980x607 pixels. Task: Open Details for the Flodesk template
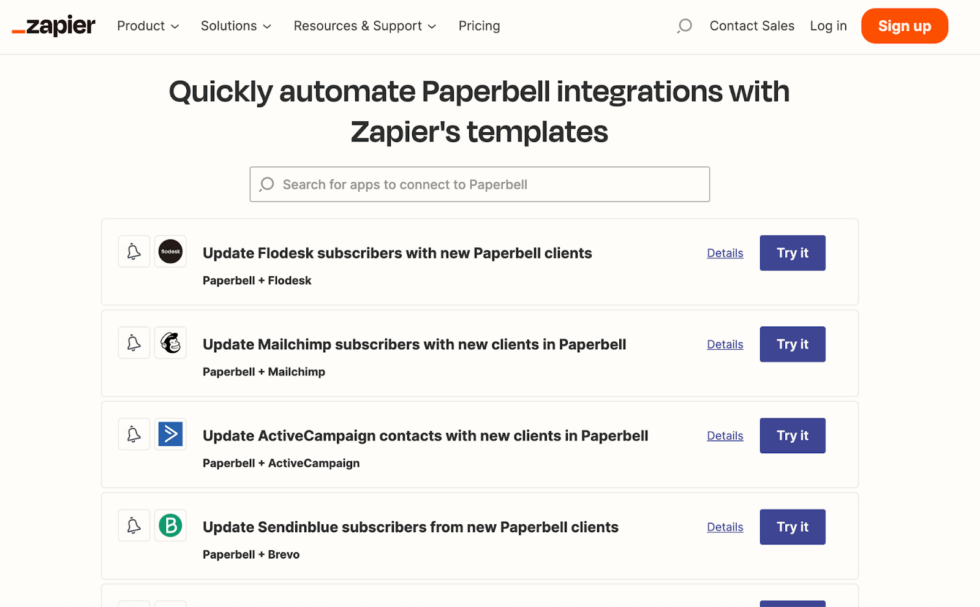coord(724,252)
